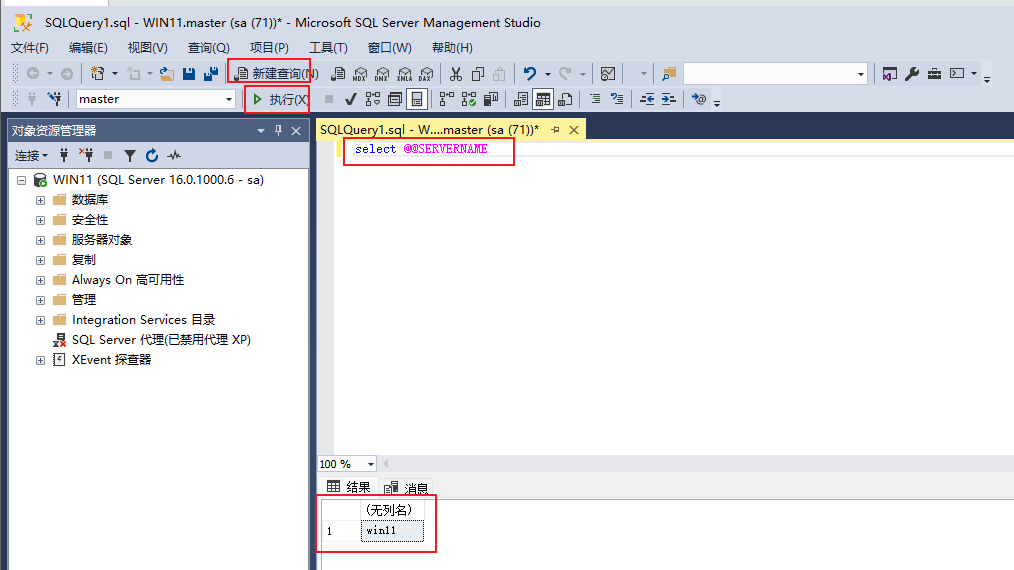Expand the XEvent 探查器 node

click(40, 360)
